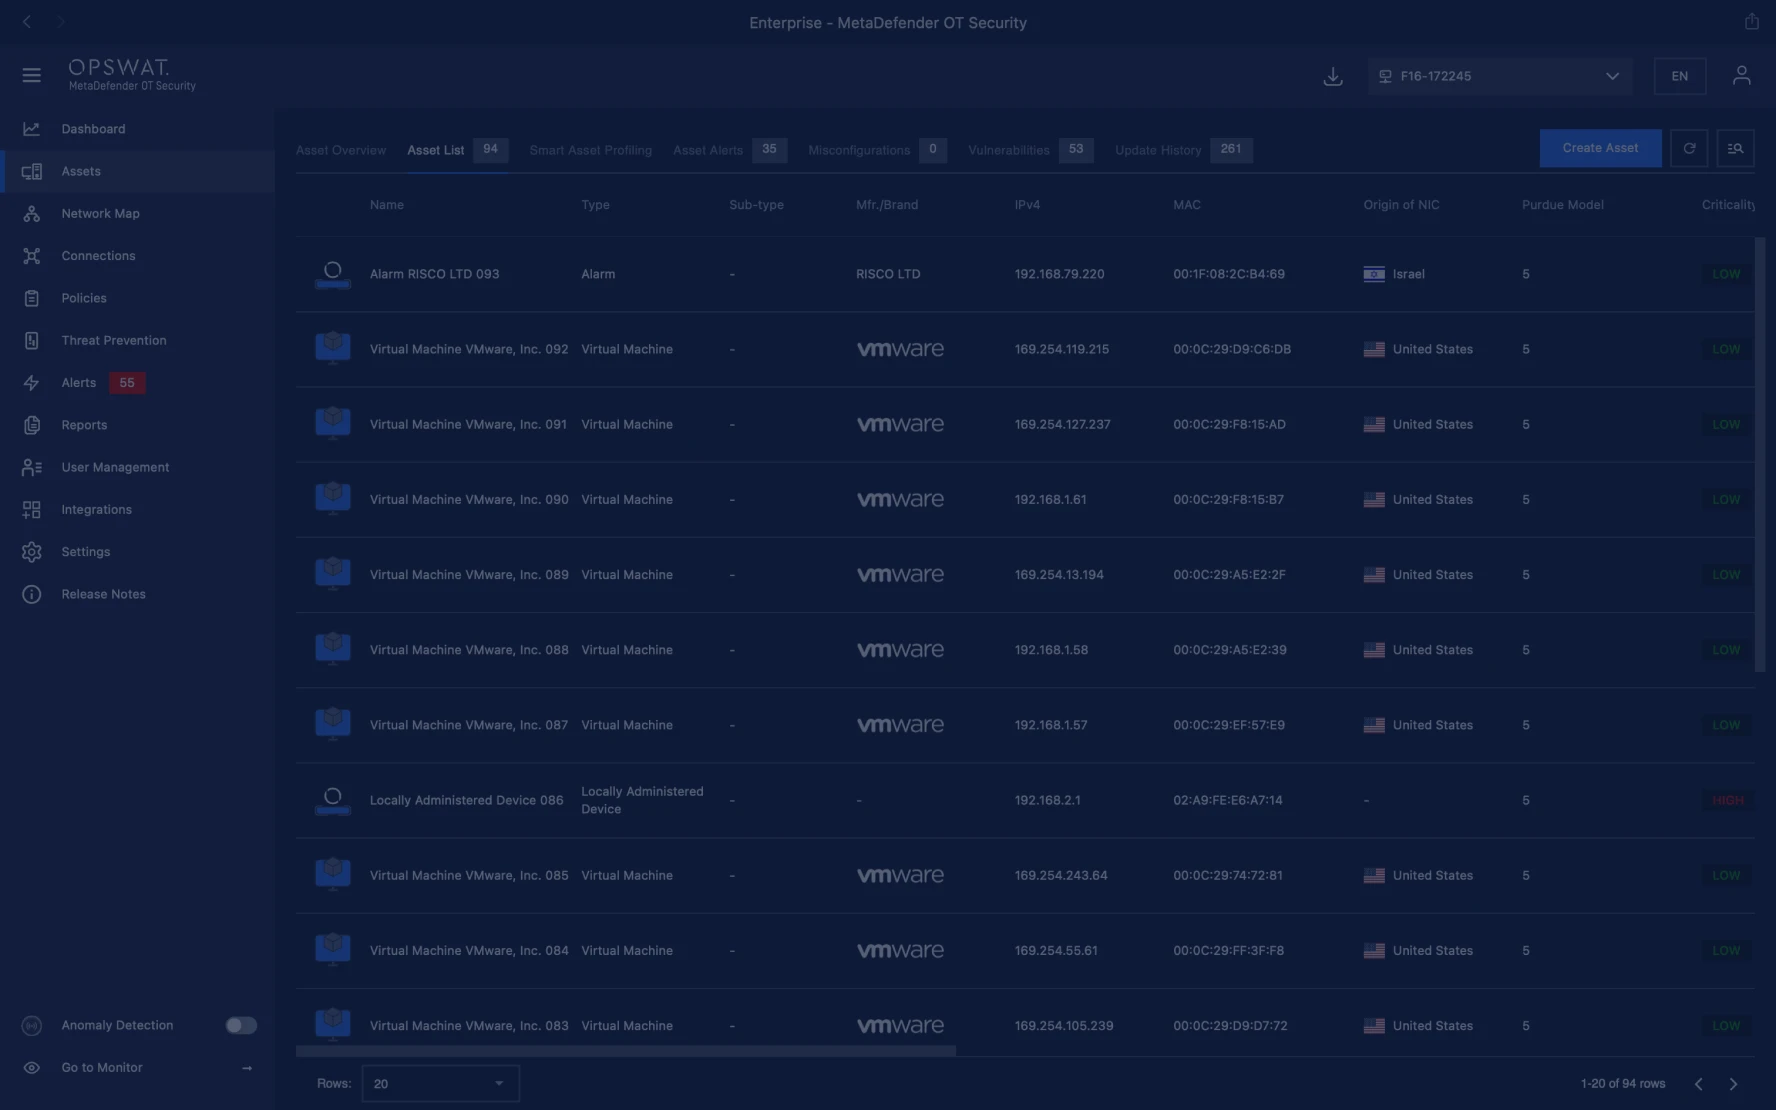Viewport: 1776px width, 1110px height.
Task: Open the user profile icon
Action: click(x=1741, y=76)
